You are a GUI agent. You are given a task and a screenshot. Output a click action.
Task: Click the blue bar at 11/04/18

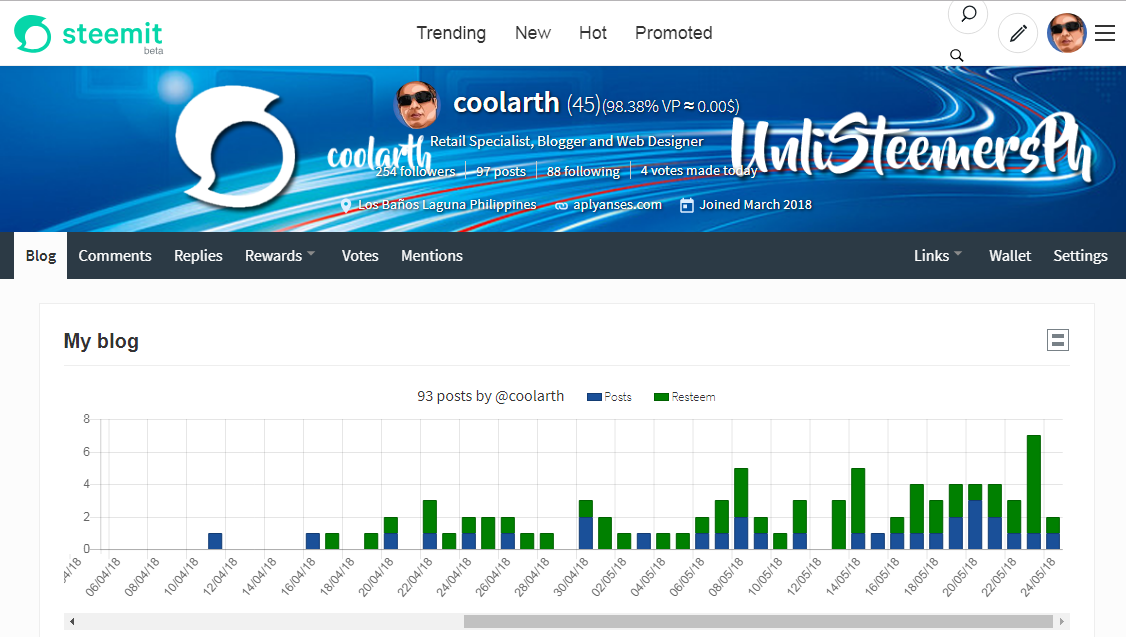coord(215,541)
